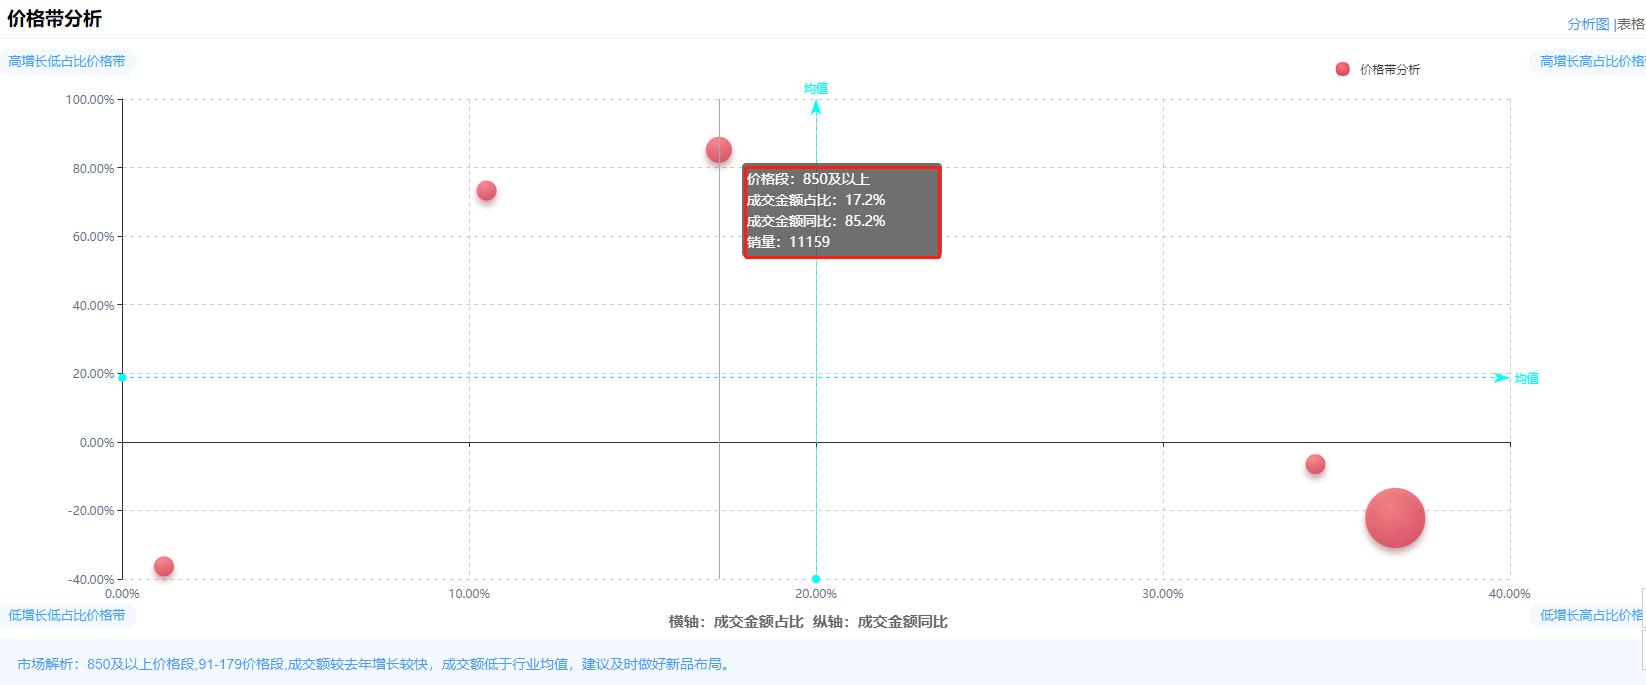Viewport: 1646px width, 685px height.
Task: Select the largest bubble near 37% share
Action: tap(1395, 518)
